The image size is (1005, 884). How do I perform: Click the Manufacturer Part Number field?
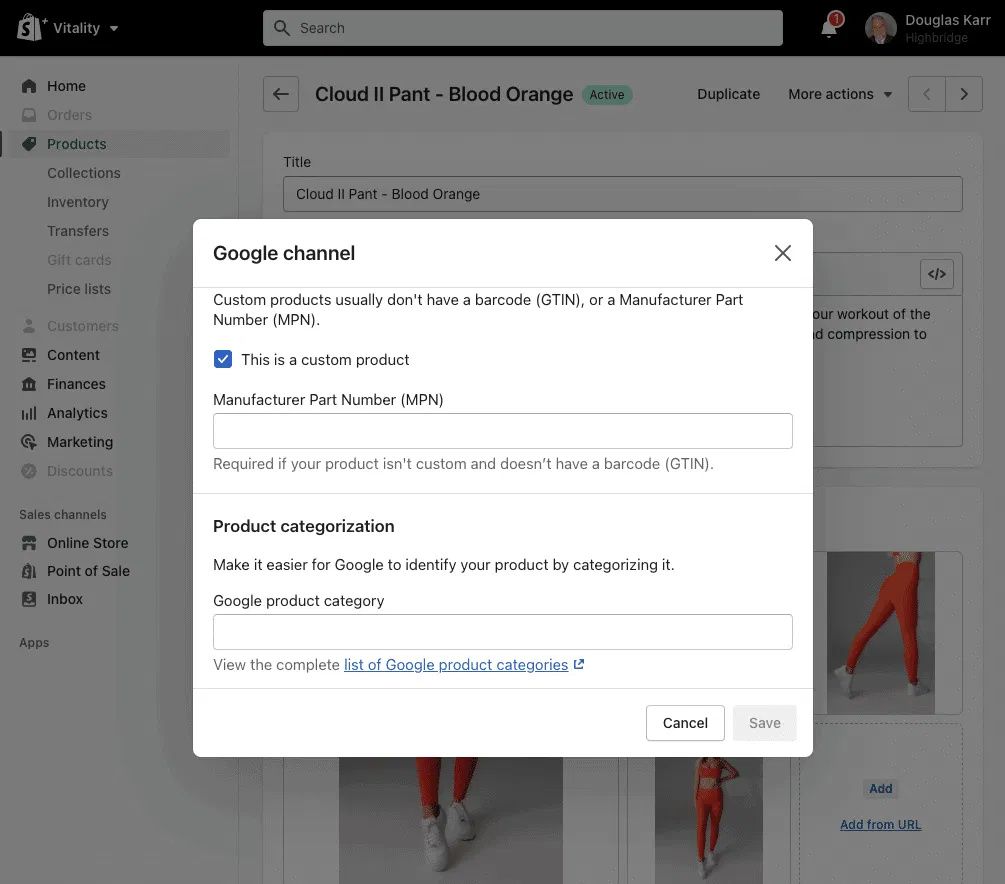coord(502,431)
